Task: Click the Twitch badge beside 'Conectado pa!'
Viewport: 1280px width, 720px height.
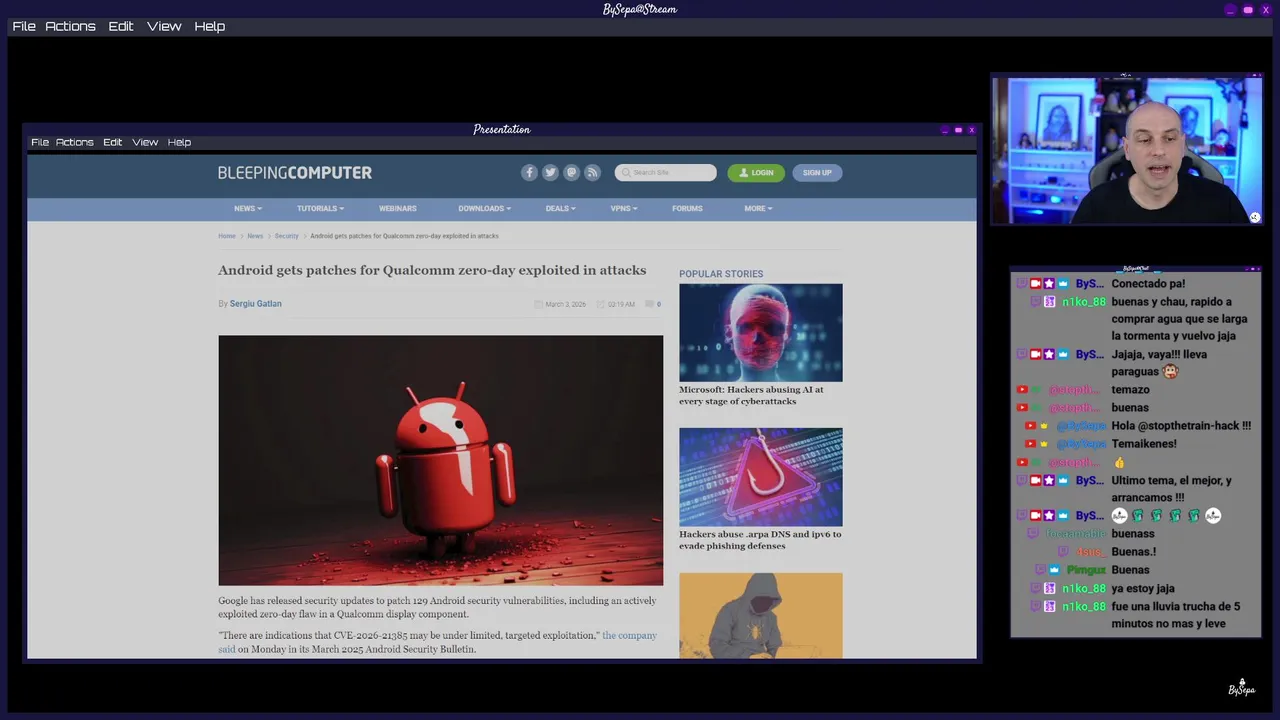Action: tap(1022, 283)
